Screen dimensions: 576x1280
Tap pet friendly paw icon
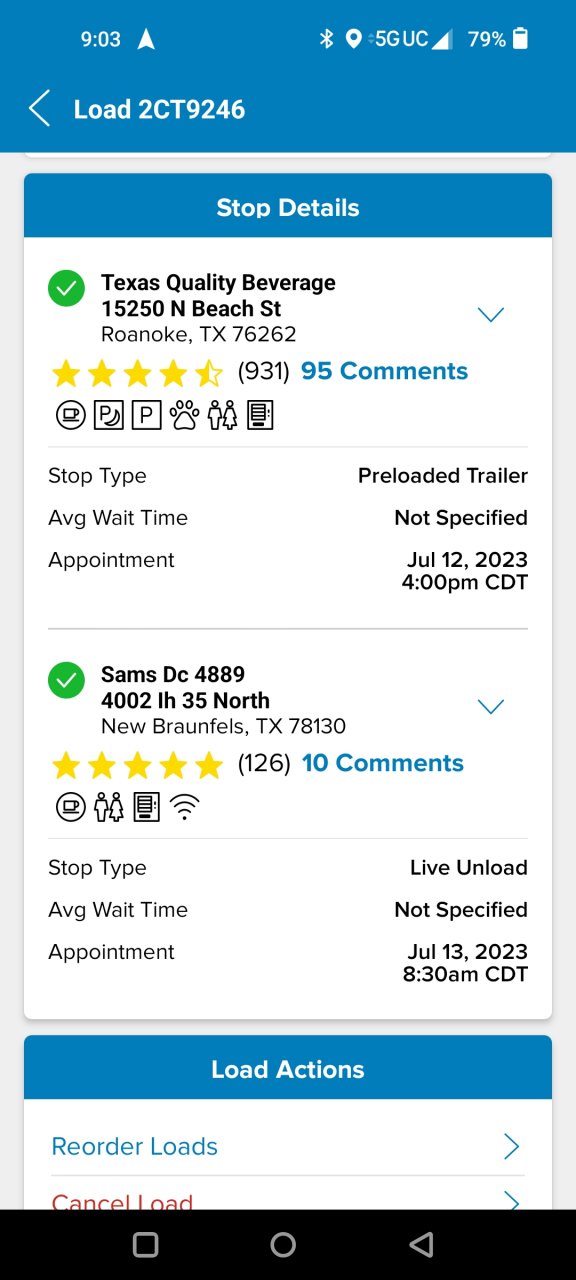[184, 414]
